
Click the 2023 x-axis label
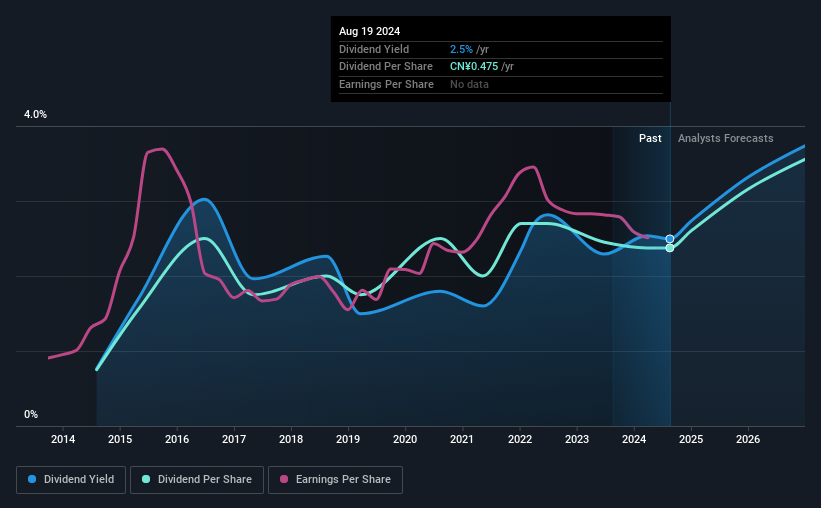pyautogui.click(x=577, y=439)
